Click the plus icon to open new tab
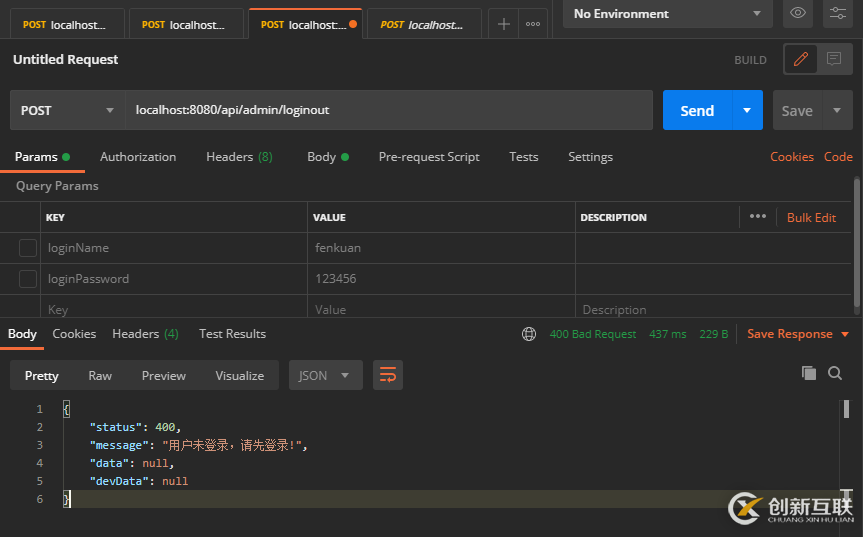863x537 pixels. click(504, 24)
